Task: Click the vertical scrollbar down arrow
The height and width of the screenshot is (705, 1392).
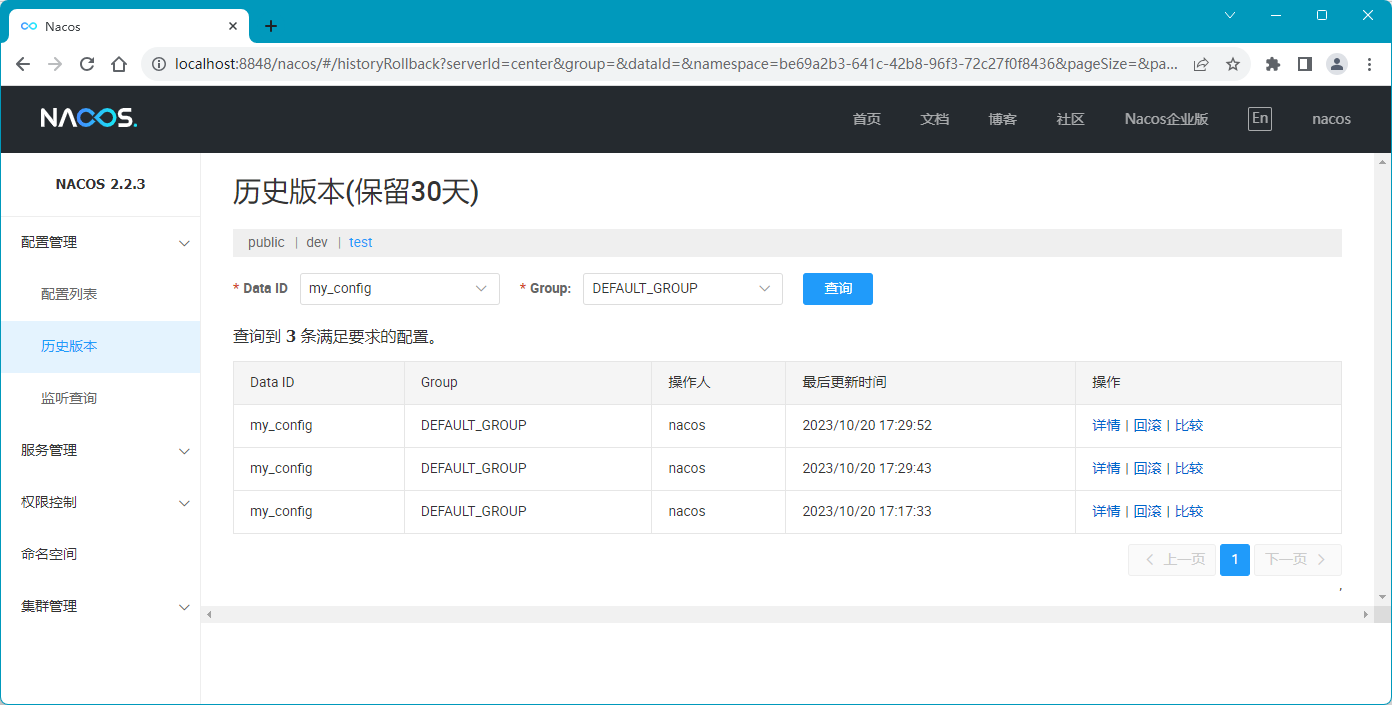Action: pyautogui.click(x=1383, y=597)
